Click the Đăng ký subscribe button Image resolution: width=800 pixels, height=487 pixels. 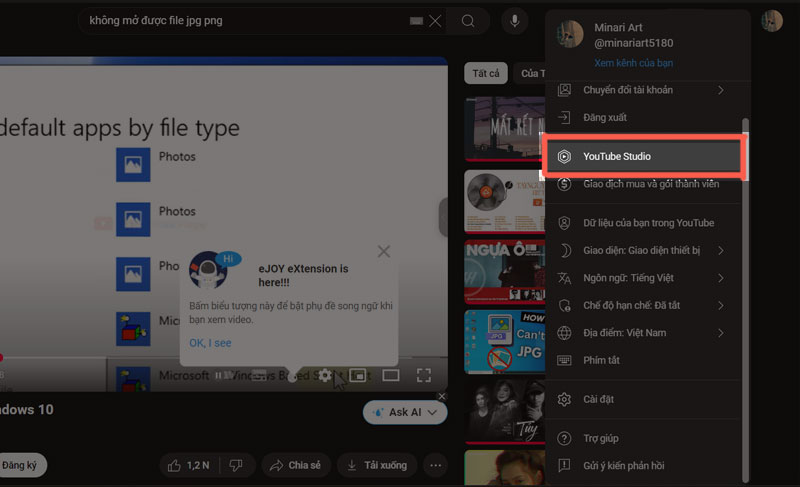click(x=20, y=466)
